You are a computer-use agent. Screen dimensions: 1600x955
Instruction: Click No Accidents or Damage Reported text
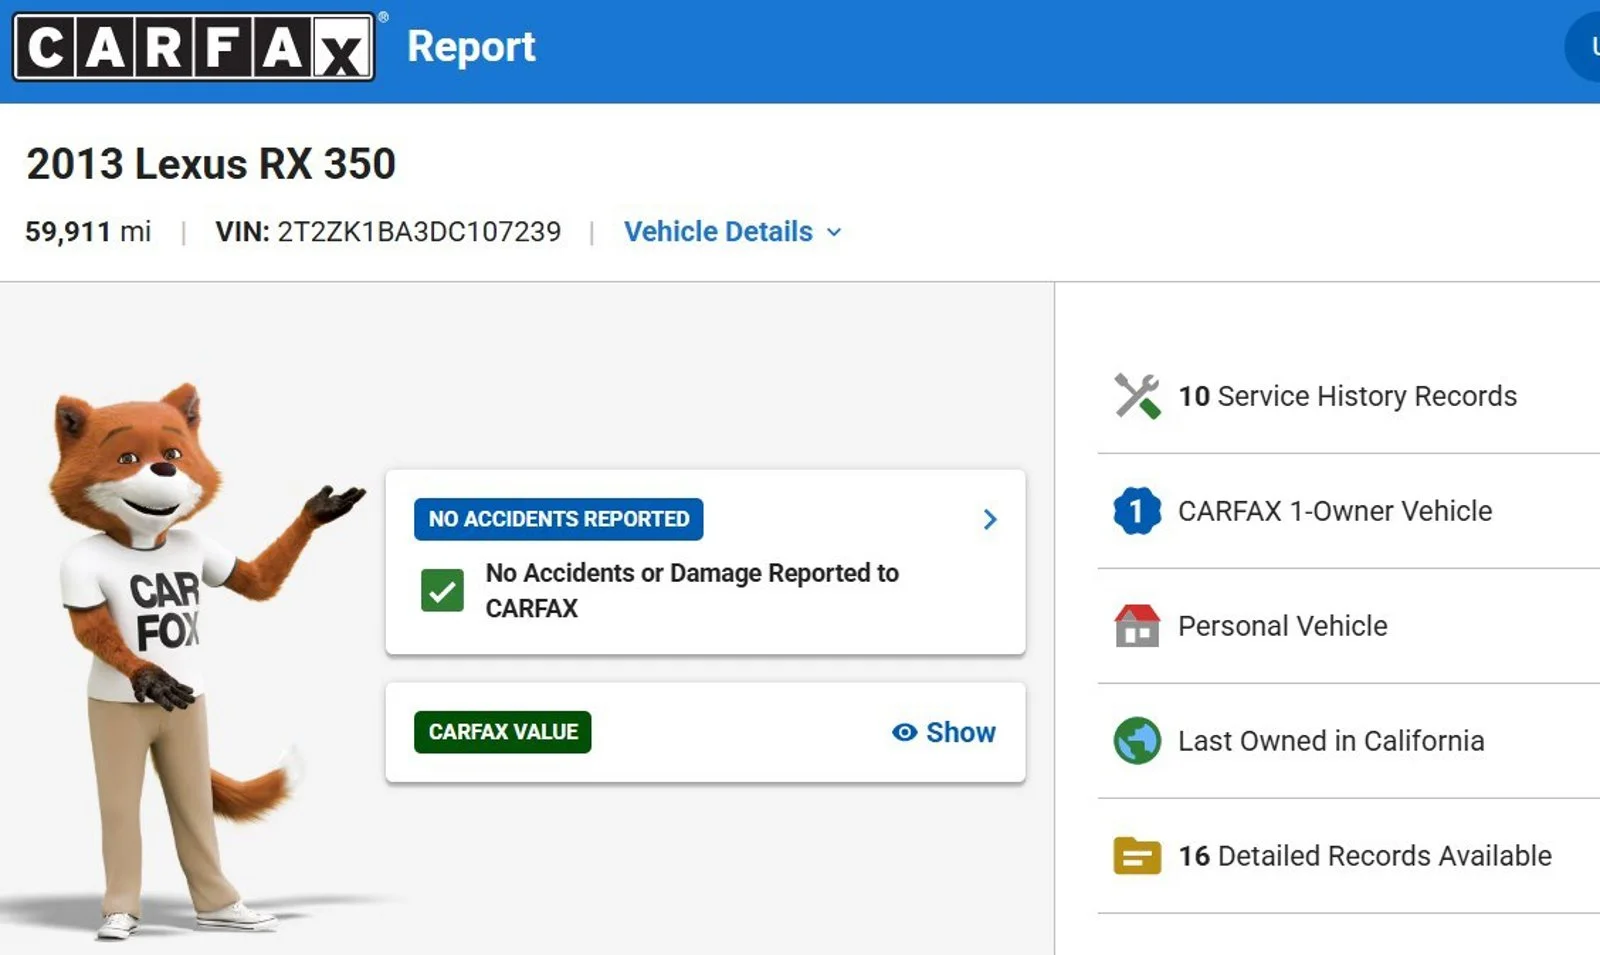tap(692, 590)
